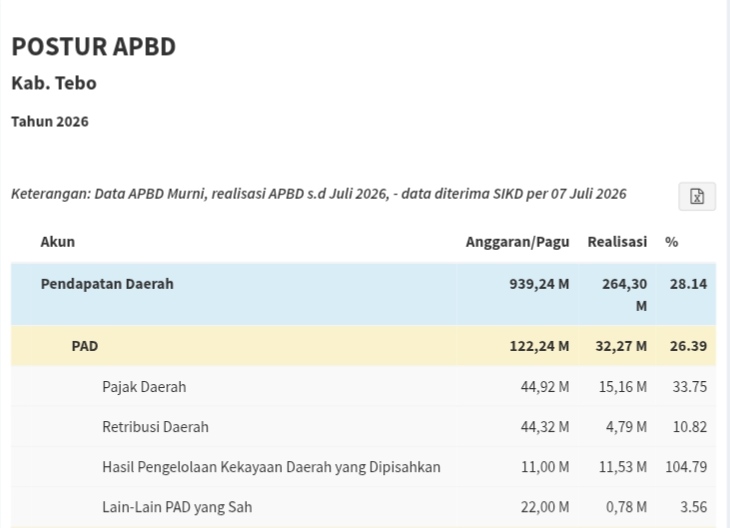Viewport: 730px width, 528px height.
Task: Click the PAD row label
Action: click(x=85, y=346)
